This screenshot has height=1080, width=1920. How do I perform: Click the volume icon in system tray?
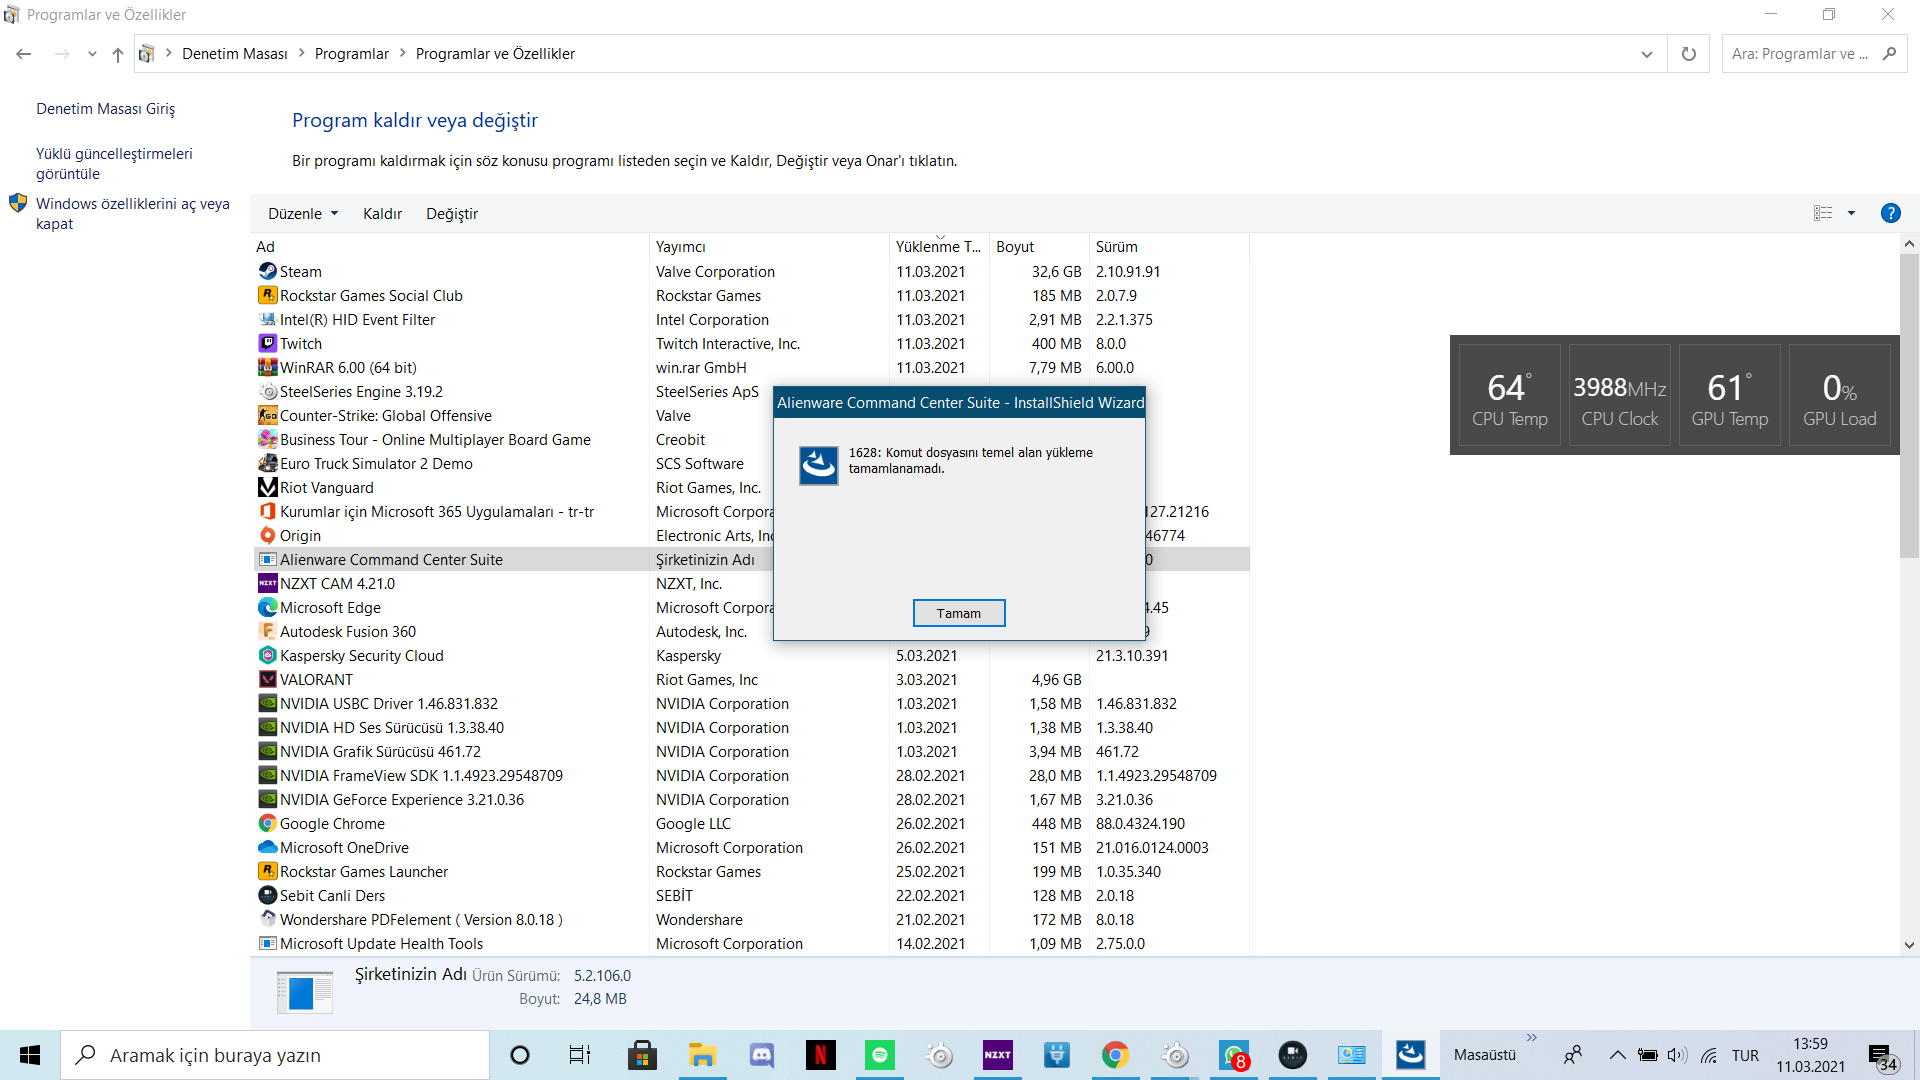pos(1677,1055)
